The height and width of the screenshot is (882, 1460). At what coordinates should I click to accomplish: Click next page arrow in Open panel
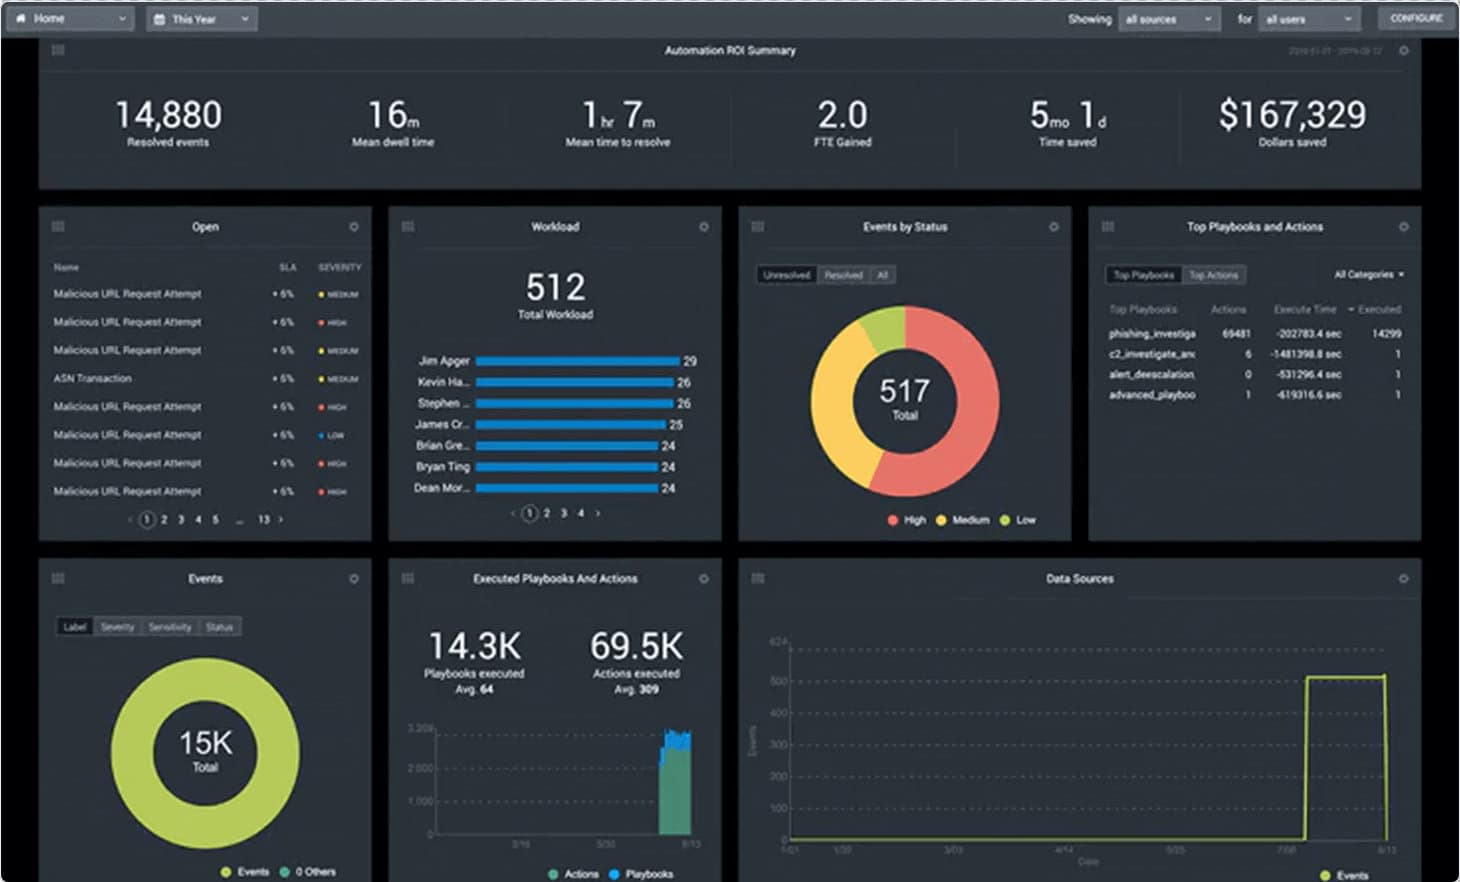point(281,520)
